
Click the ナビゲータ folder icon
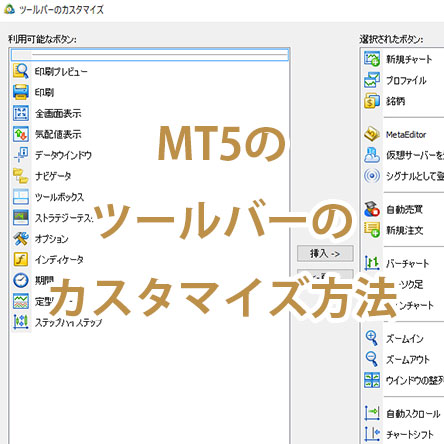[21, 176]
